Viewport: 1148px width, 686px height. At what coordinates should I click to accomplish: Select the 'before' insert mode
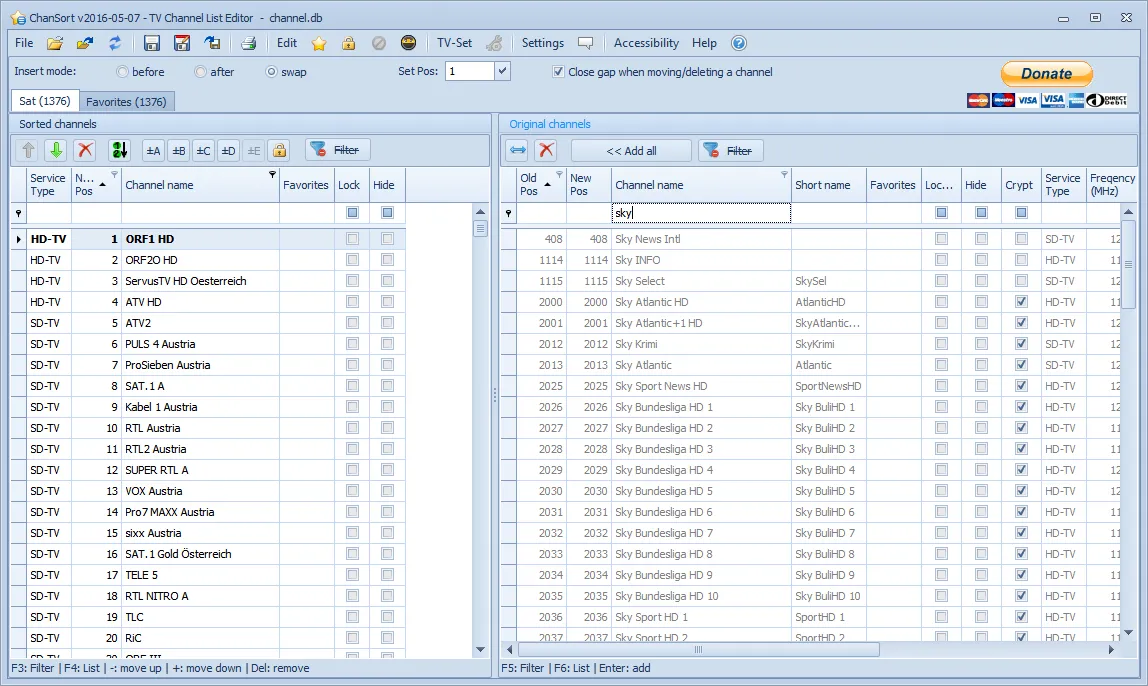click(x=122, y=72)
